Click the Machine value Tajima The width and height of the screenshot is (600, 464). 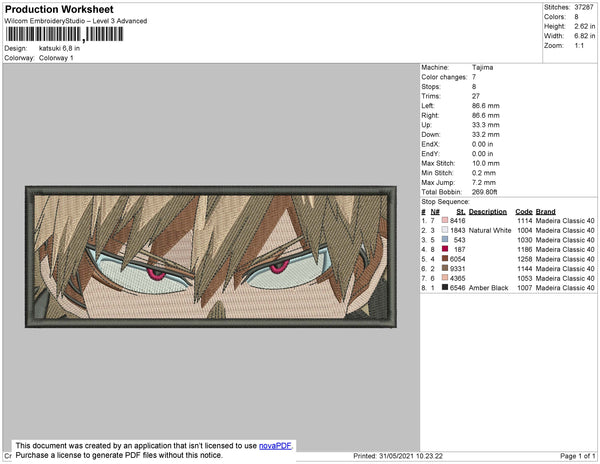482,67
